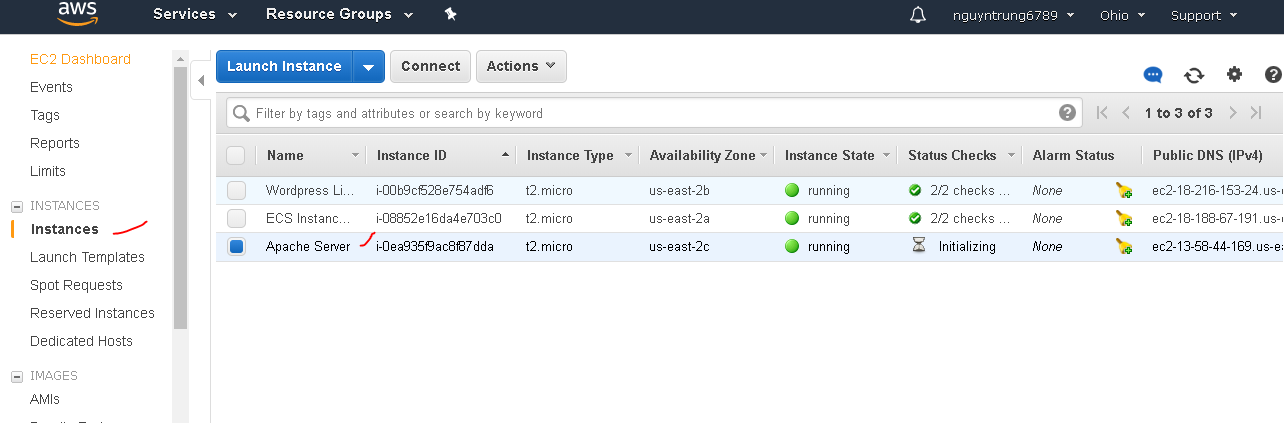
Task: Open the feedback chat bubble icon
Action: click(1153, 75)
